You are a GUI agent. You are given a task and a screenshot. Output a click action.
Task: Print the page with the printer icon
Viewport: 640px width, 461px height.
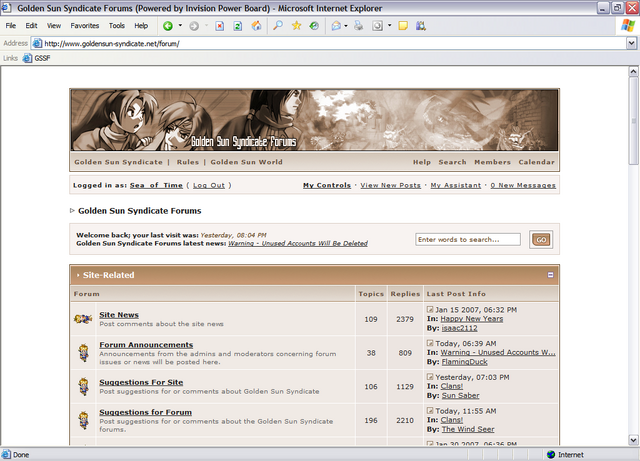point(359,26)
